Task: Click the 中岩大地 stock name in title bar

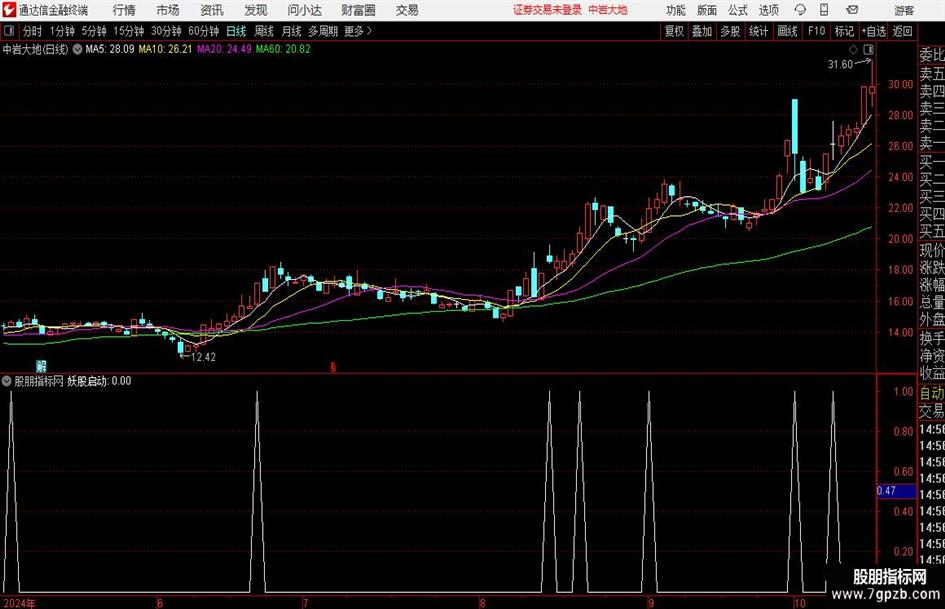Action: [608, 10]
